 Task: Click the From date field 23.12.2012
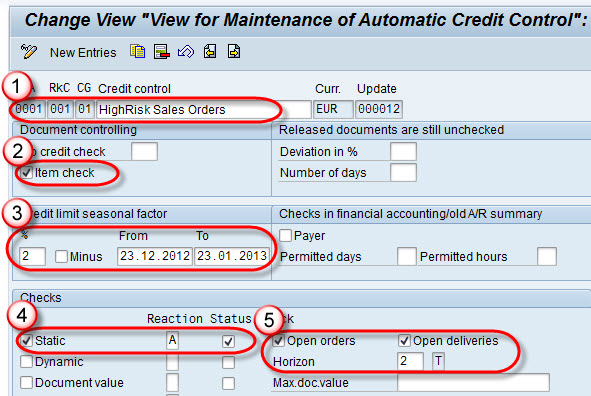(x=155, y=257)
